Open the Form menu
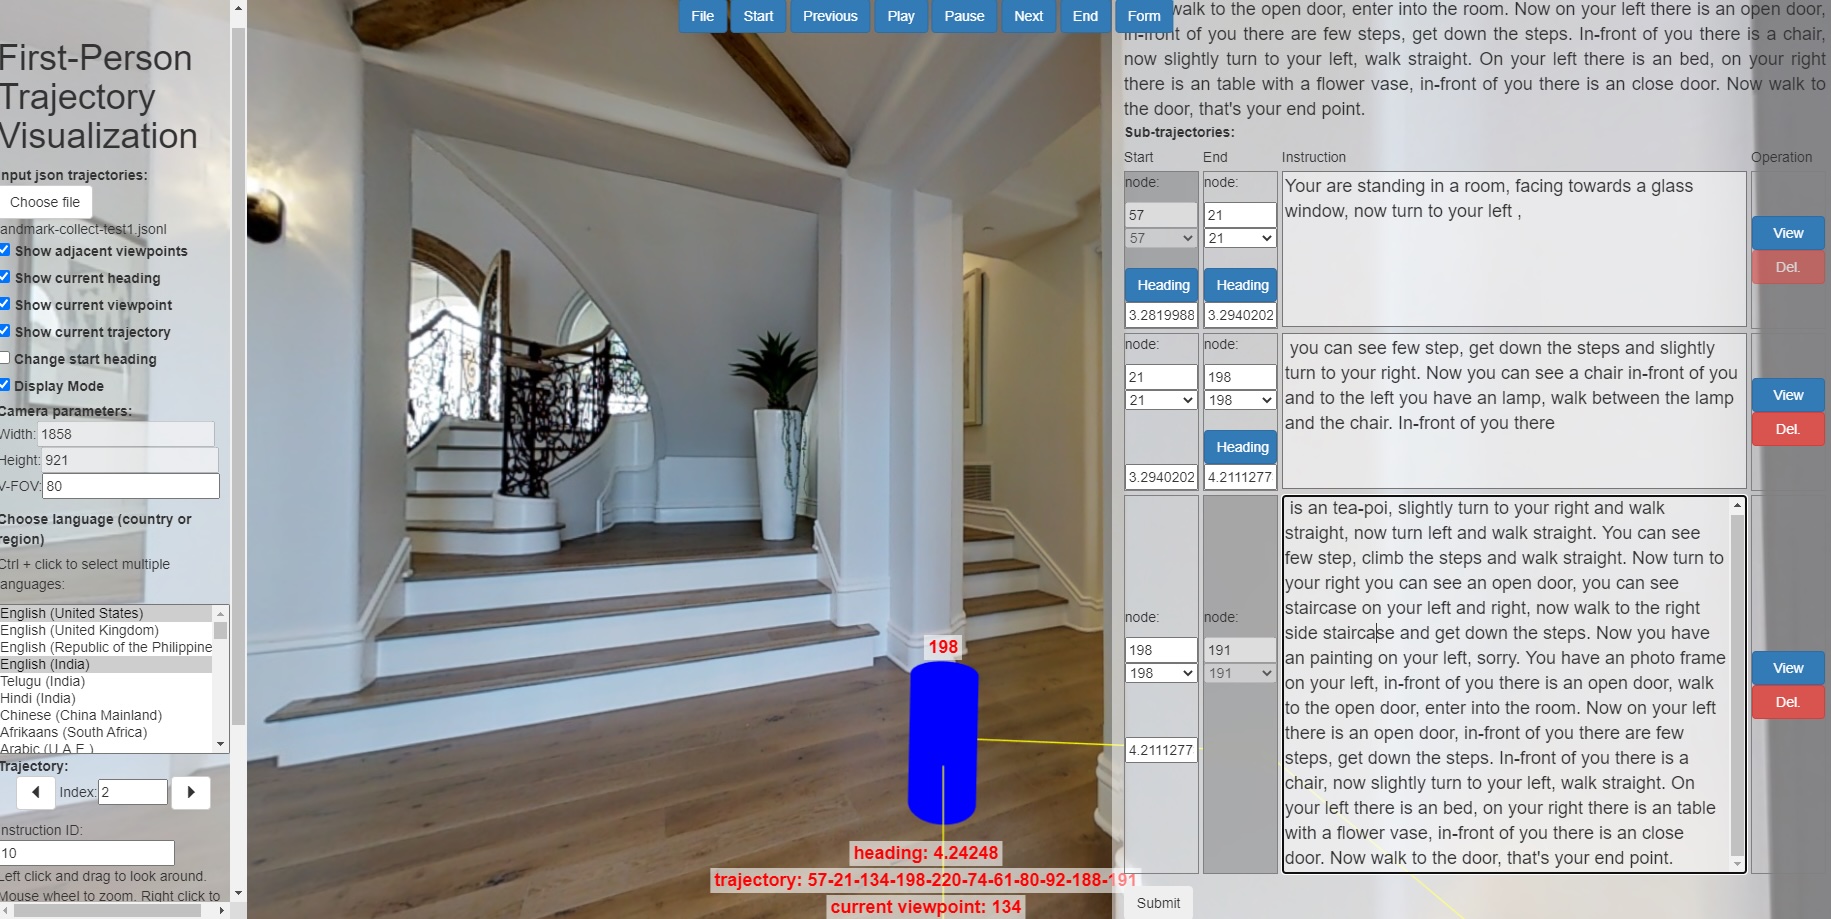This screenshot has height=919, width=1831. click(x=1143, y=16)
